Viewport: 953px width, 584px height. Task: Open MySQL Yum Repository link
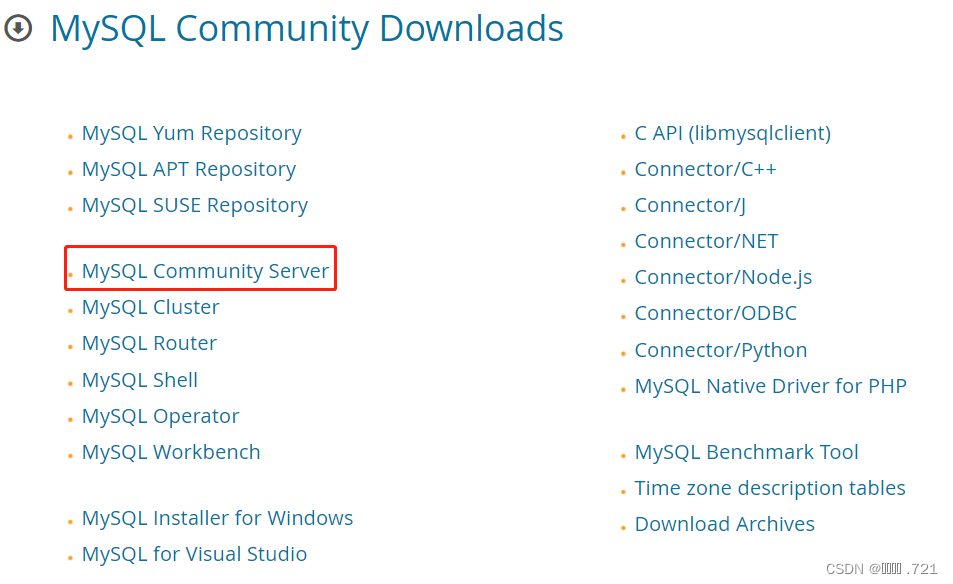[191, 133]
